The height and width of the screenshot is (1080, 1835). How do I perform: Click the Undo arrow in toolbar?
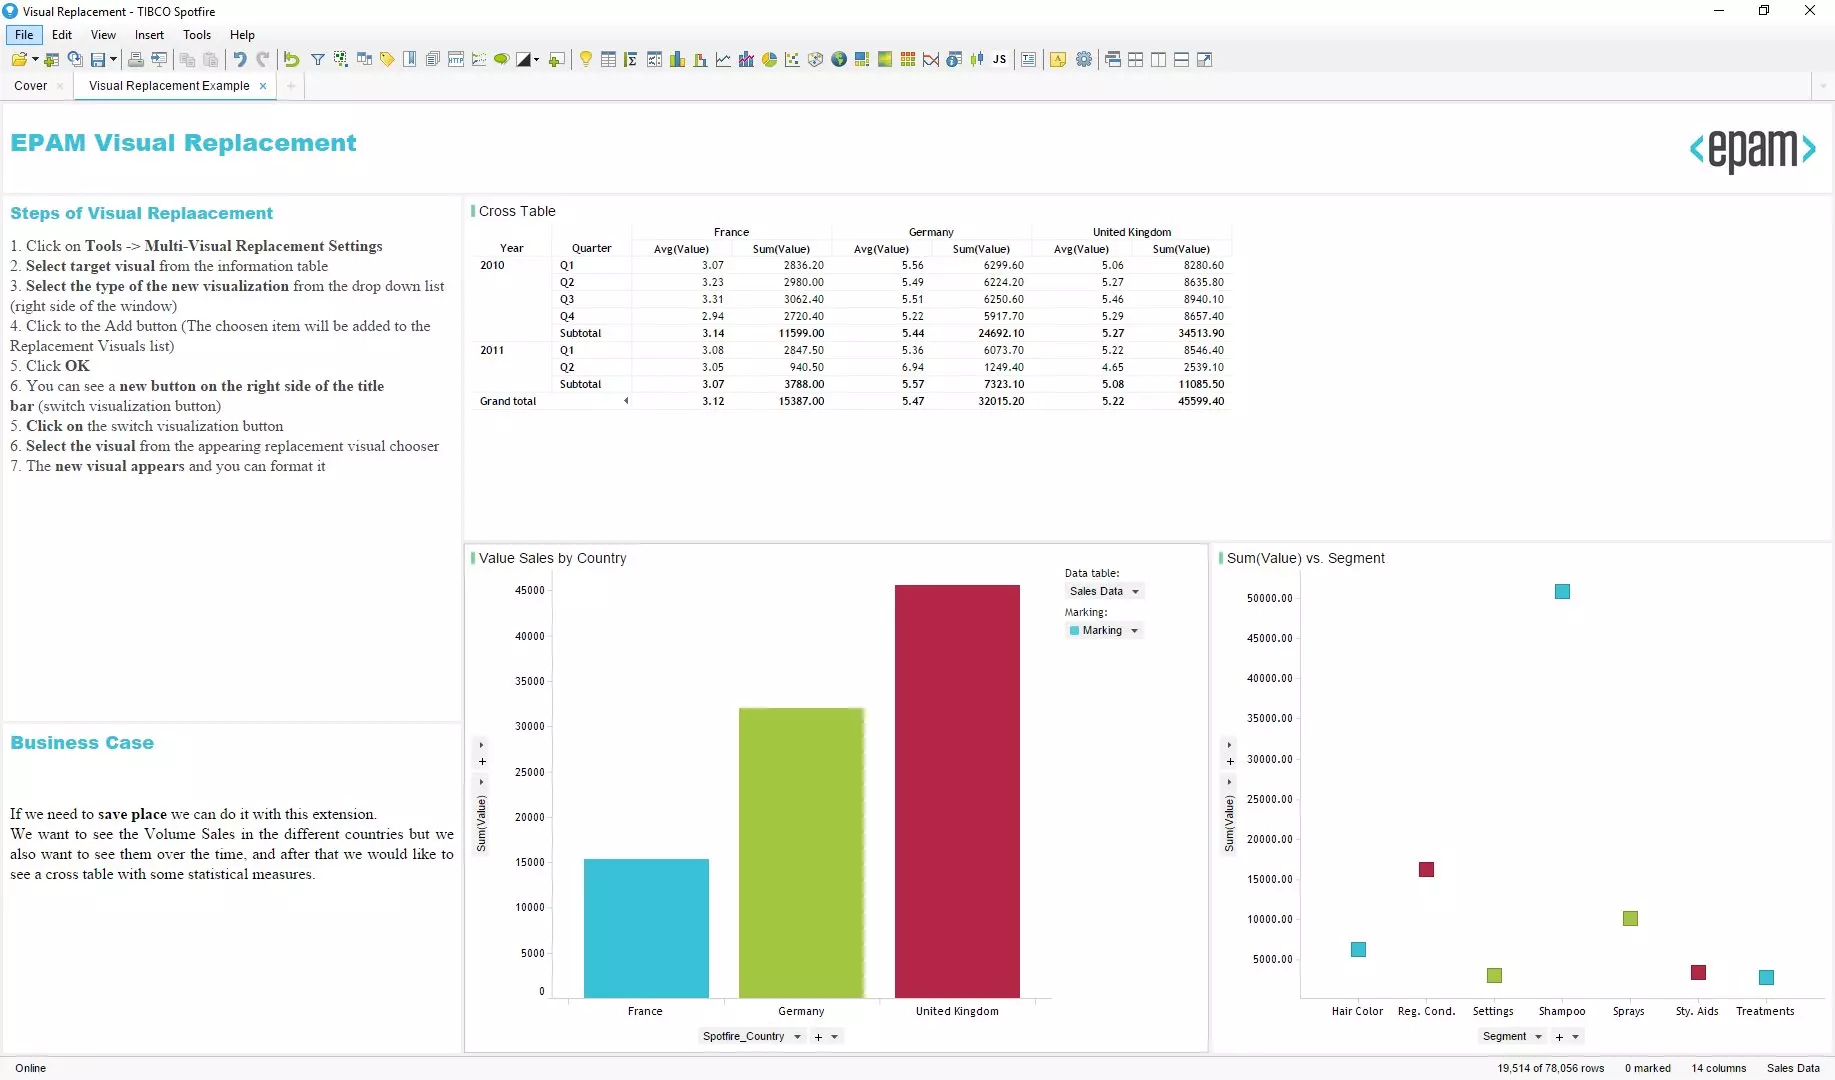point(240,60)
